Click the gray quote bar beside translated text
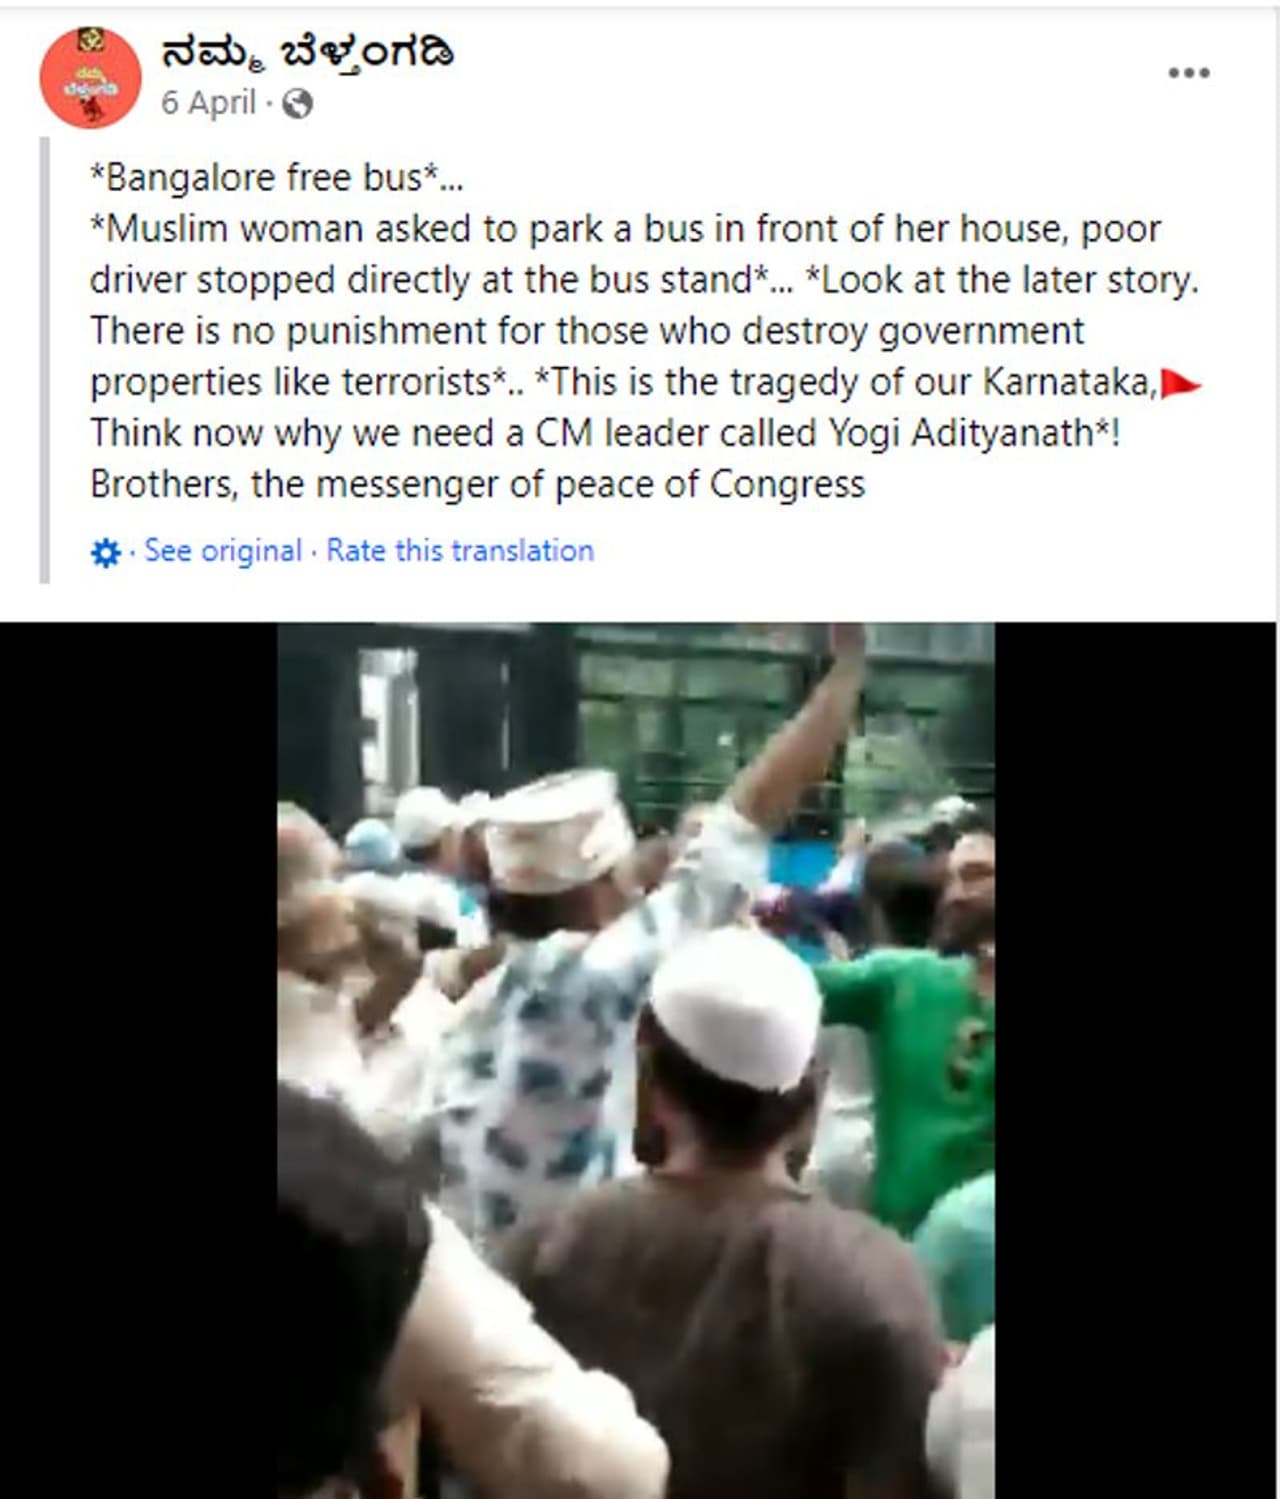Screen dimensions: 1280x1499 [44, 360]
